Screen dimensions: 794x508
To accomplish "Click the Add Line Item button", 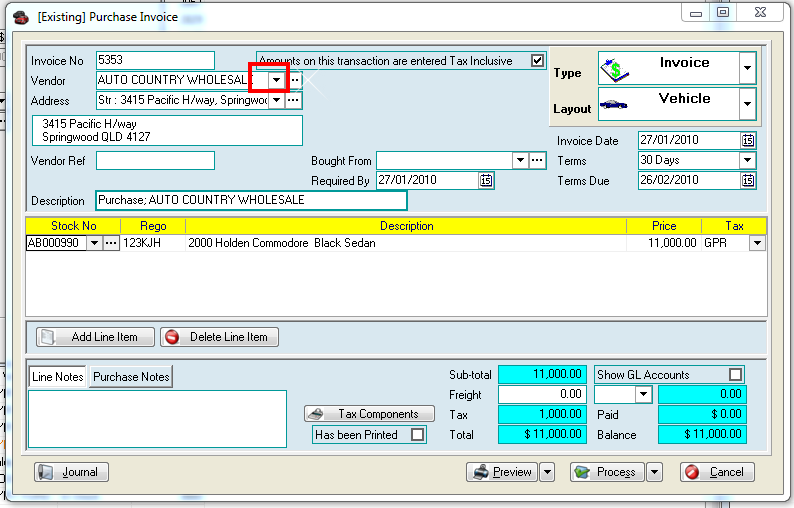I will pyautogui.click(x=95, y=337).
